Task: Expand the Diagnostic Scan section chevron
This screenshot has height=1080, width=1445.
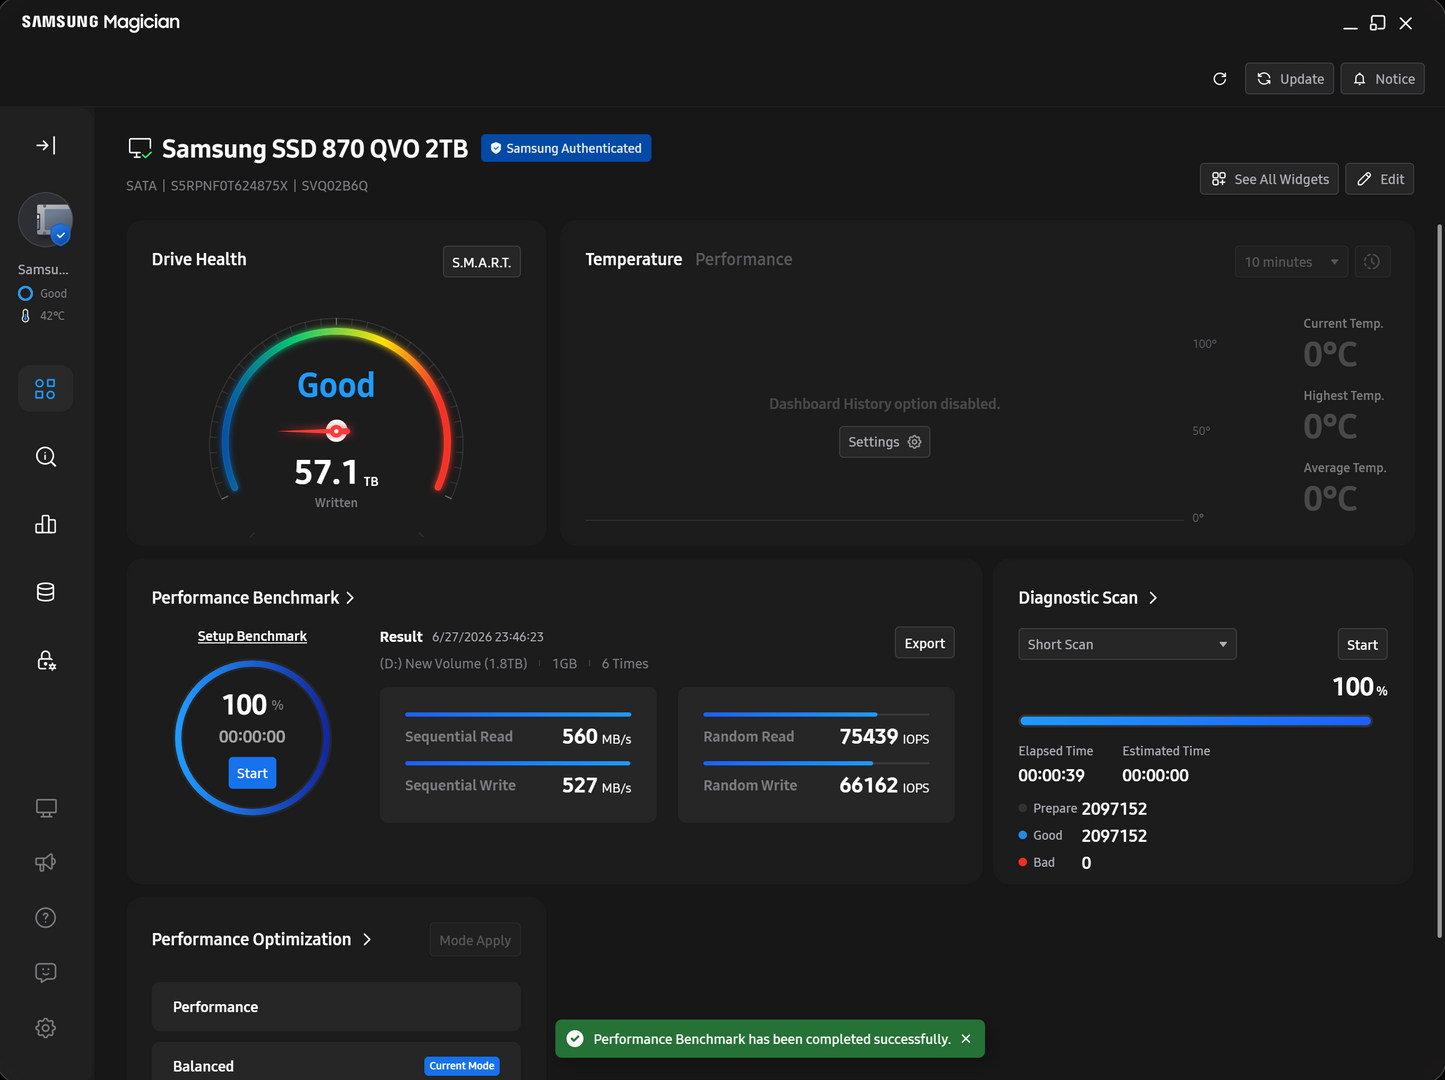Action: click(1153, 598)
